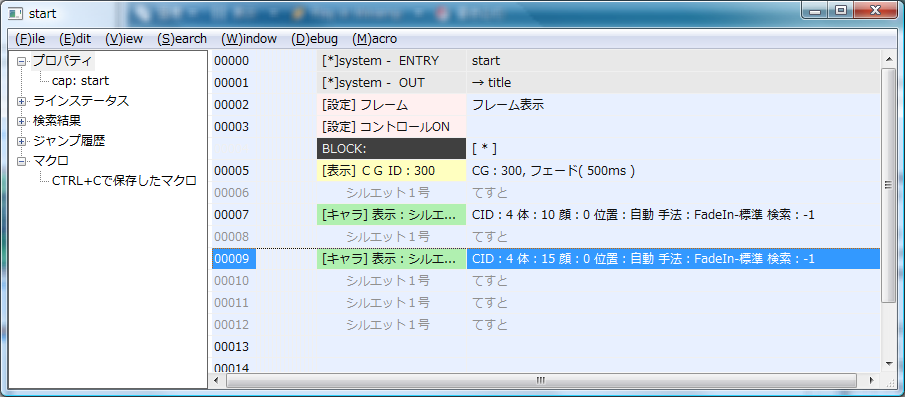The image size is (905, 397).
Task: Open the (W)indow menu
Action: (x=249, y=39)
